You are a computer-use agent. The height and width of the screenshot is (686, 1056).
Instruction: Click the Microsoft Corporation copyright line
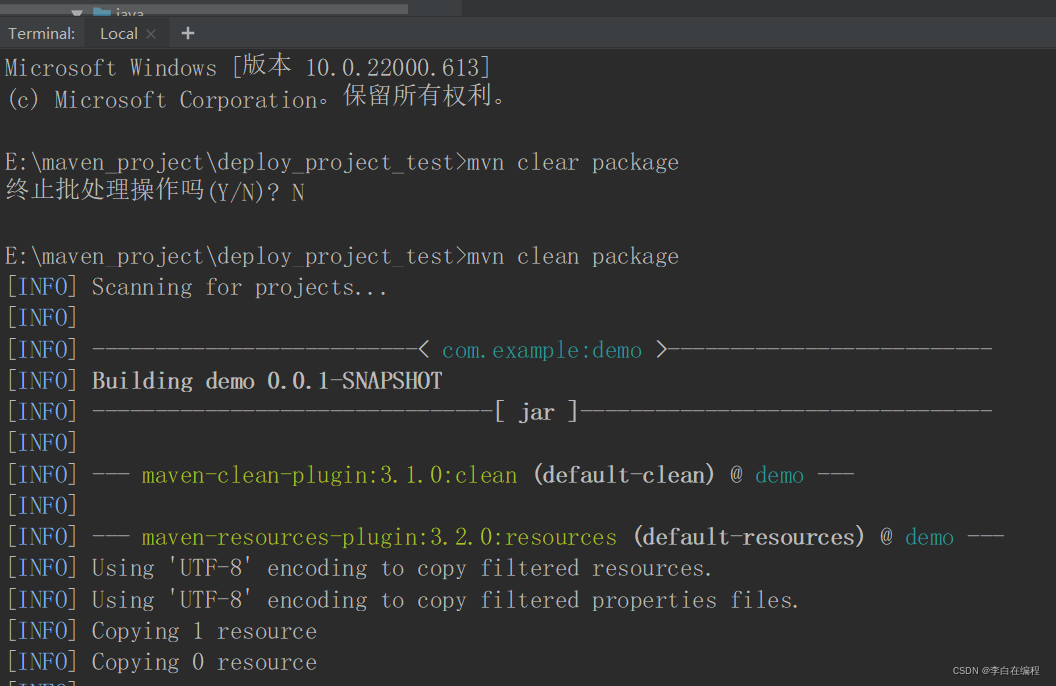pos(256,98)
